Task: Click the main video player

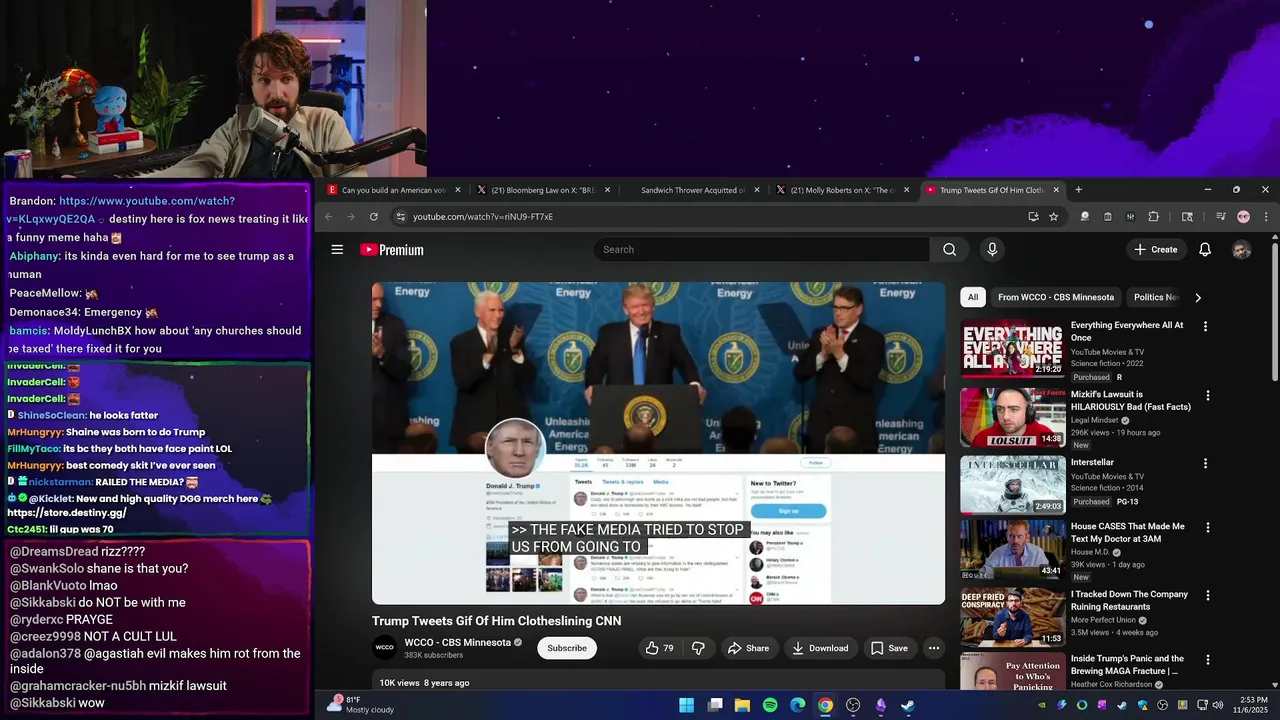Action: [x=658, y=443]
